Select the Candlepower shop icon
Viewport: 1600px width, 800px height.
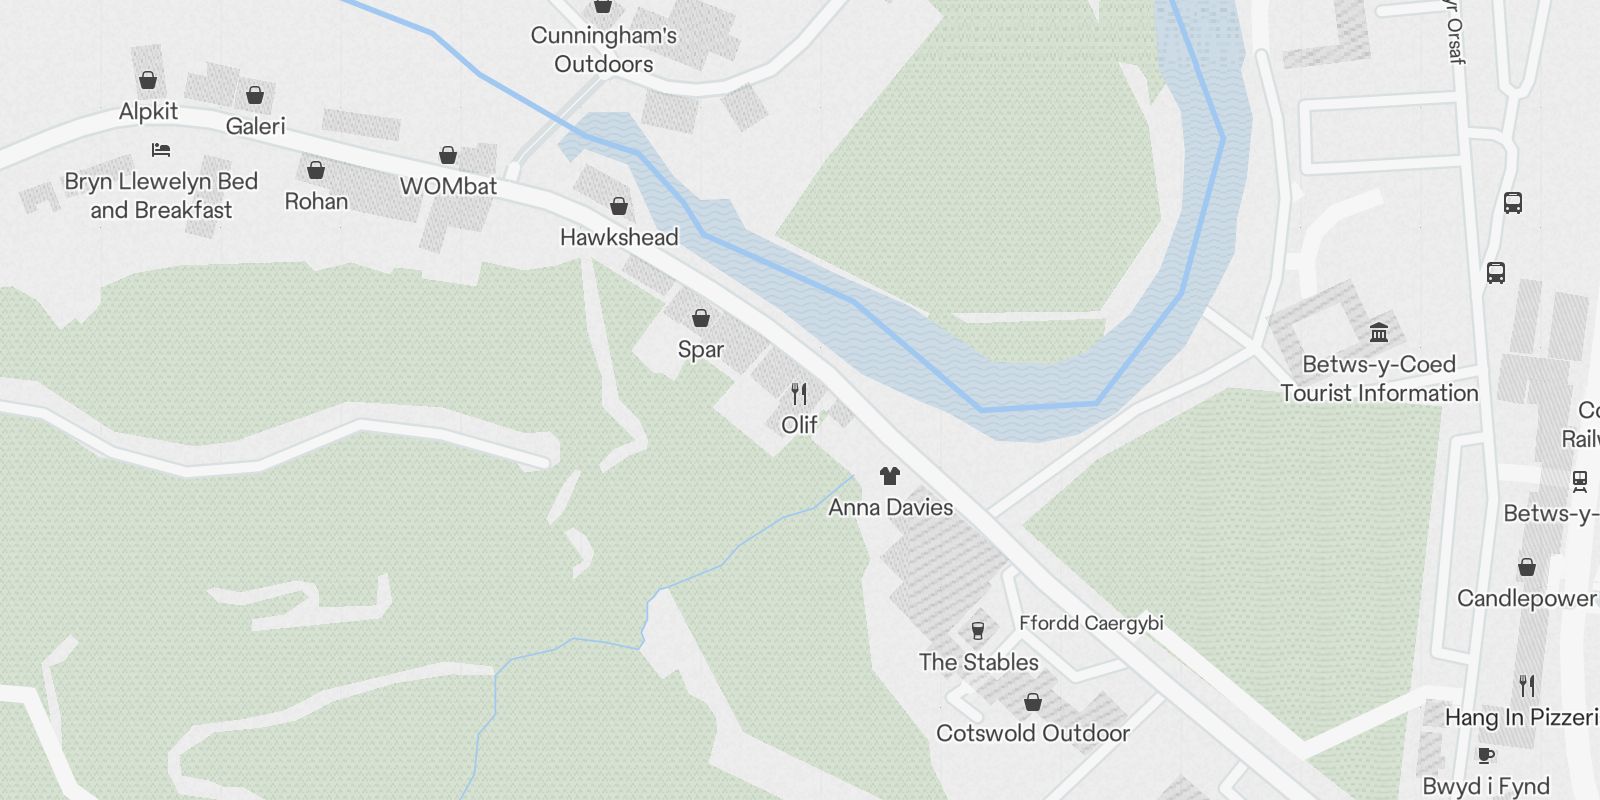coord(1527,567)
